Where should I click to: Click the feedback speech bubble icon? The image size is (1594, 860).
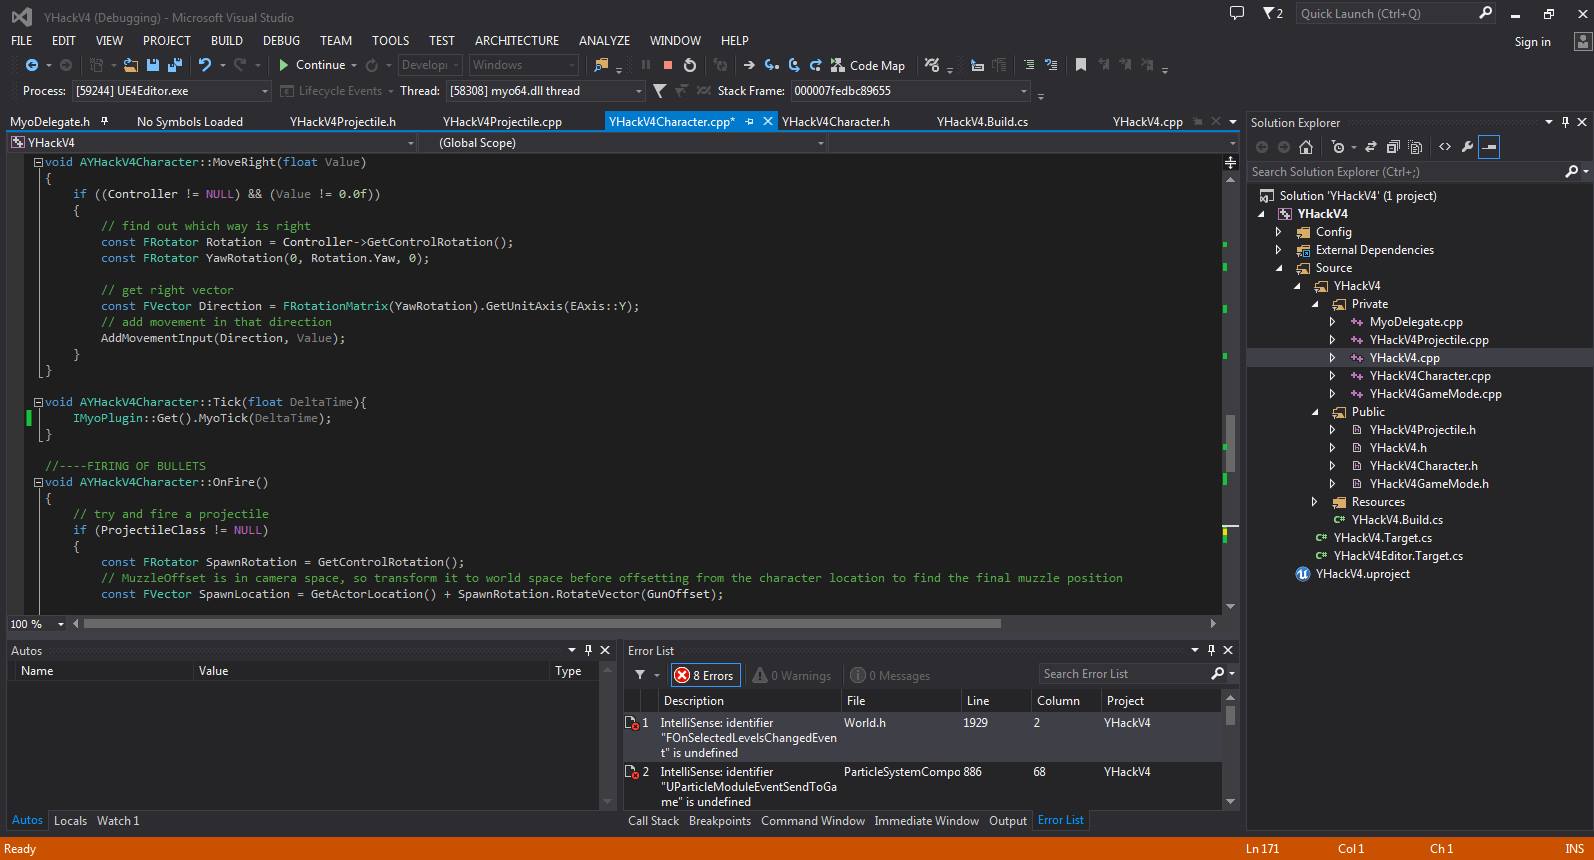1237,13
